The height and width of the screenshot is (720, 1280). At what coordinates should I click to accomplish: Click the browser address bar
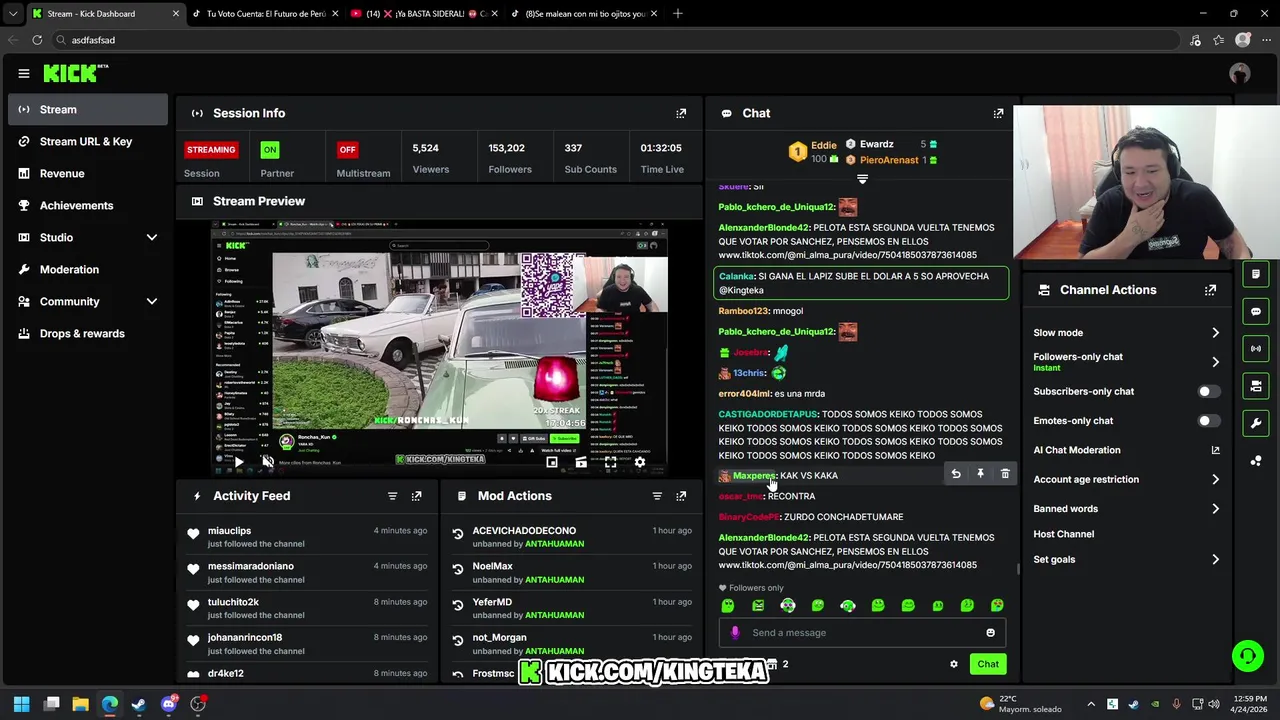615,40
